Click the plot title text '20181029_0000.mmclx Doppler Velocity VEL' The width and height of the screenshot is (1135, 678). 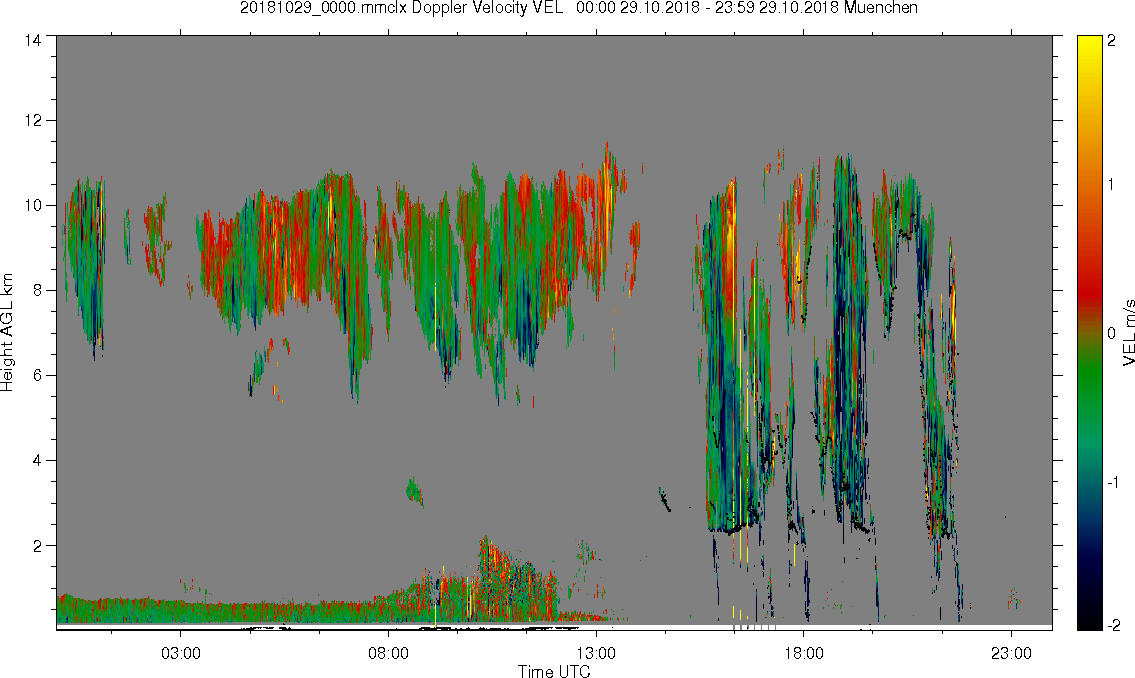point(401,8)
